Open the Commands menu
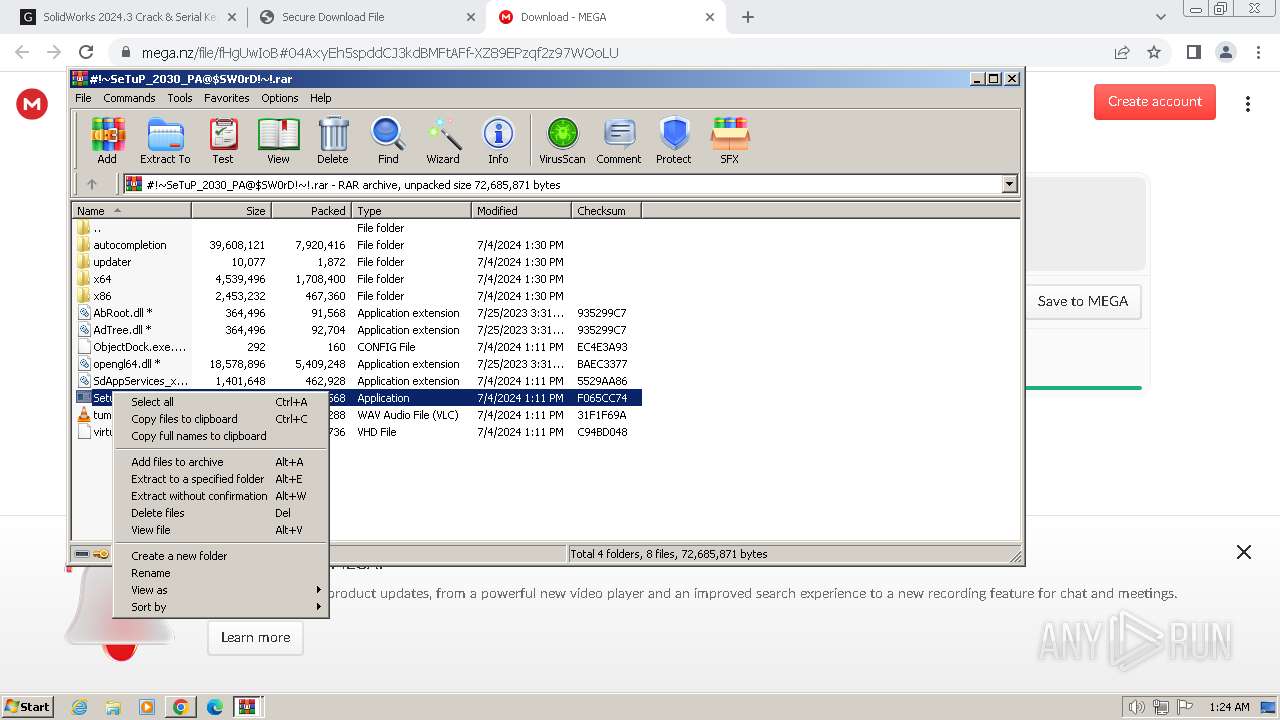The image size is (1280, 720). point(129,98)
